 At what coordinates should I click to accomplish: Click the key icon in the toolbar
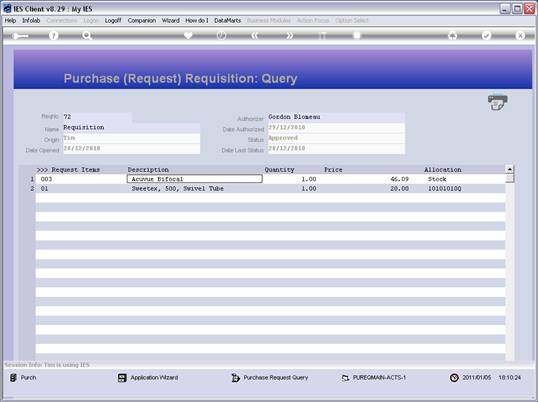coord(20,36)
